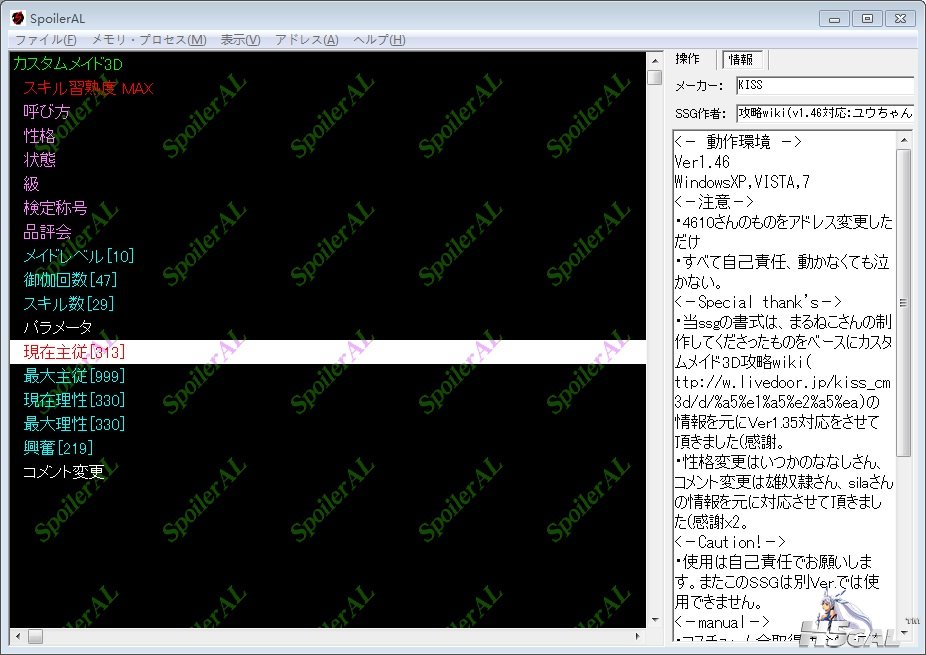Screen dimensions: 926x655
Task: Open the 表示(V) menu
Action: [240, 40]
